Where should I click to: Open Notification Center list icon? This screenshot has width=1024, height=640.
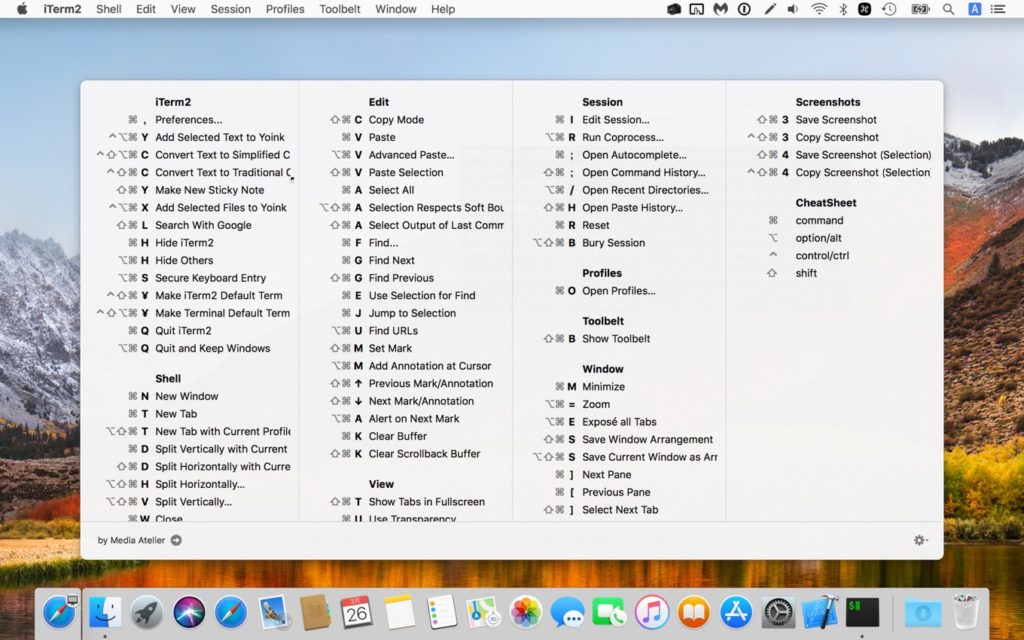point(1001,9)
